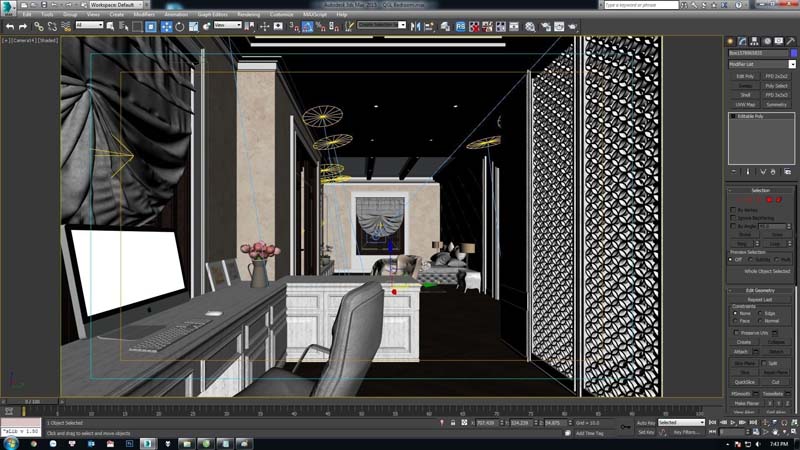Open the selection filter All dropdown
The image size is (800, 450).
tap(88, 26)
